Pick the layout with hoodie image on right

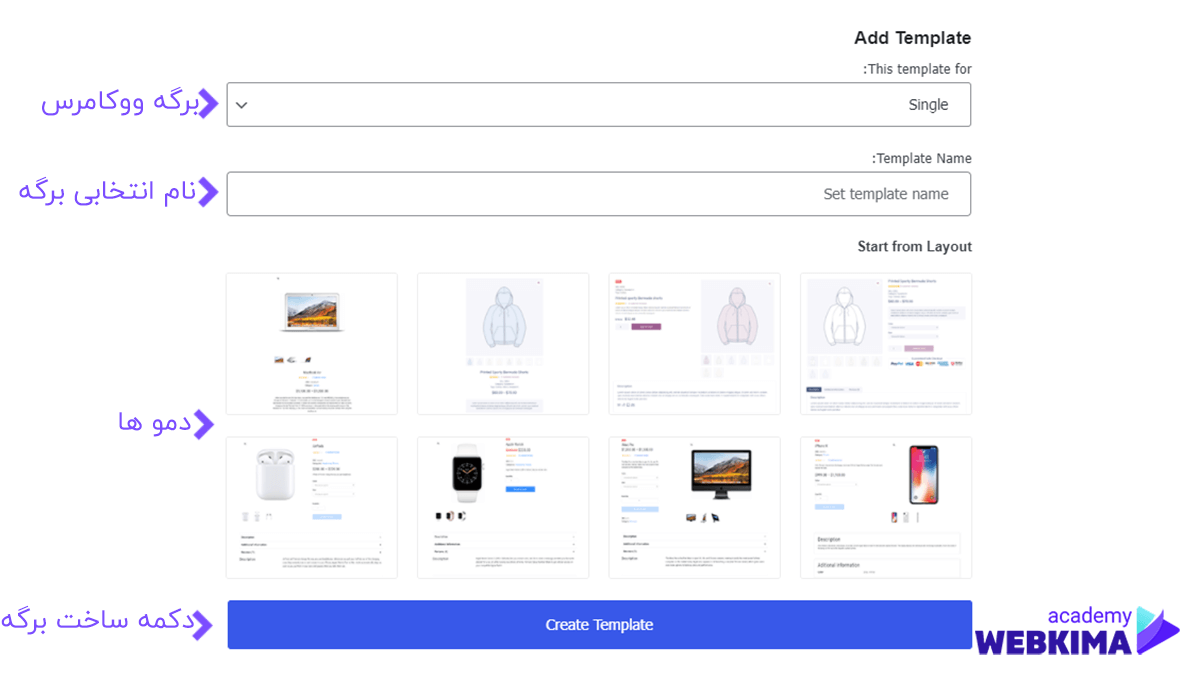[x=694, y=344]
